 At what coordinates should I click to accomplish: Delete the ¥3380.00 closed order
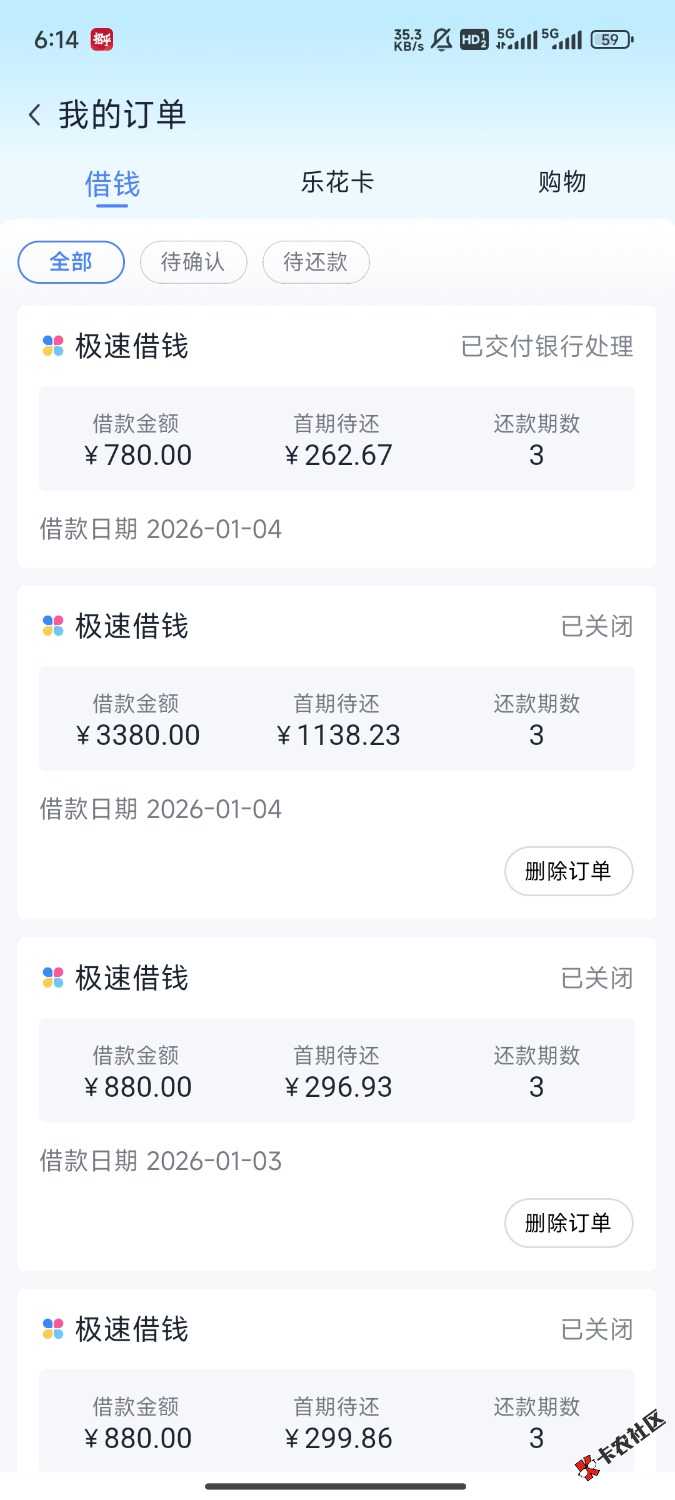pos(568,871)
